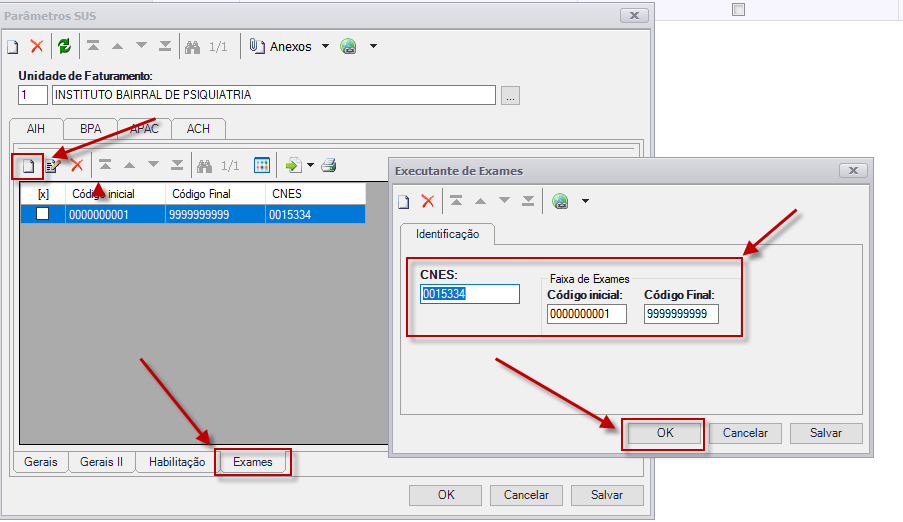The width and height of the screenshot is (903, 522).
Task: Switch to Gerais II bottom tab
Action: click(x=101, y=462)
